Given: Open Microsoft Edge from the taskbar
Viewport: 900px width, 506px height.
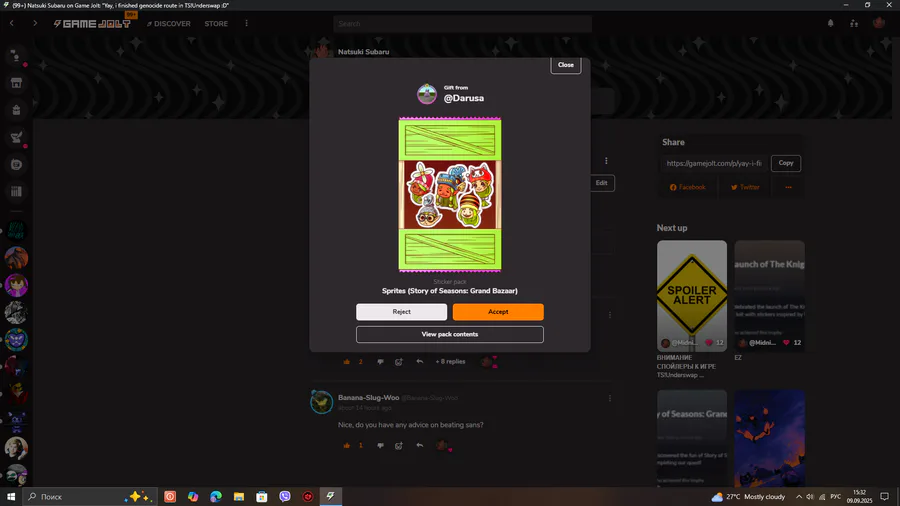Looking at the screenshot, I should 216,496.
